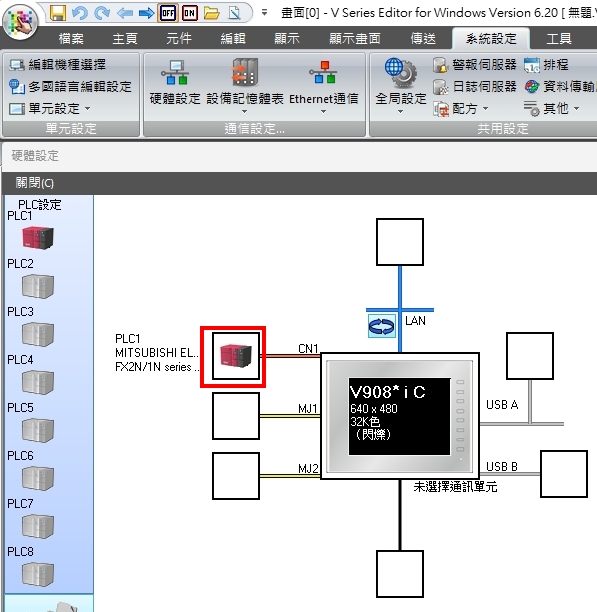Toggle the ON display button
The height and width of the screenshot is (612, 597).
(190, 13)
